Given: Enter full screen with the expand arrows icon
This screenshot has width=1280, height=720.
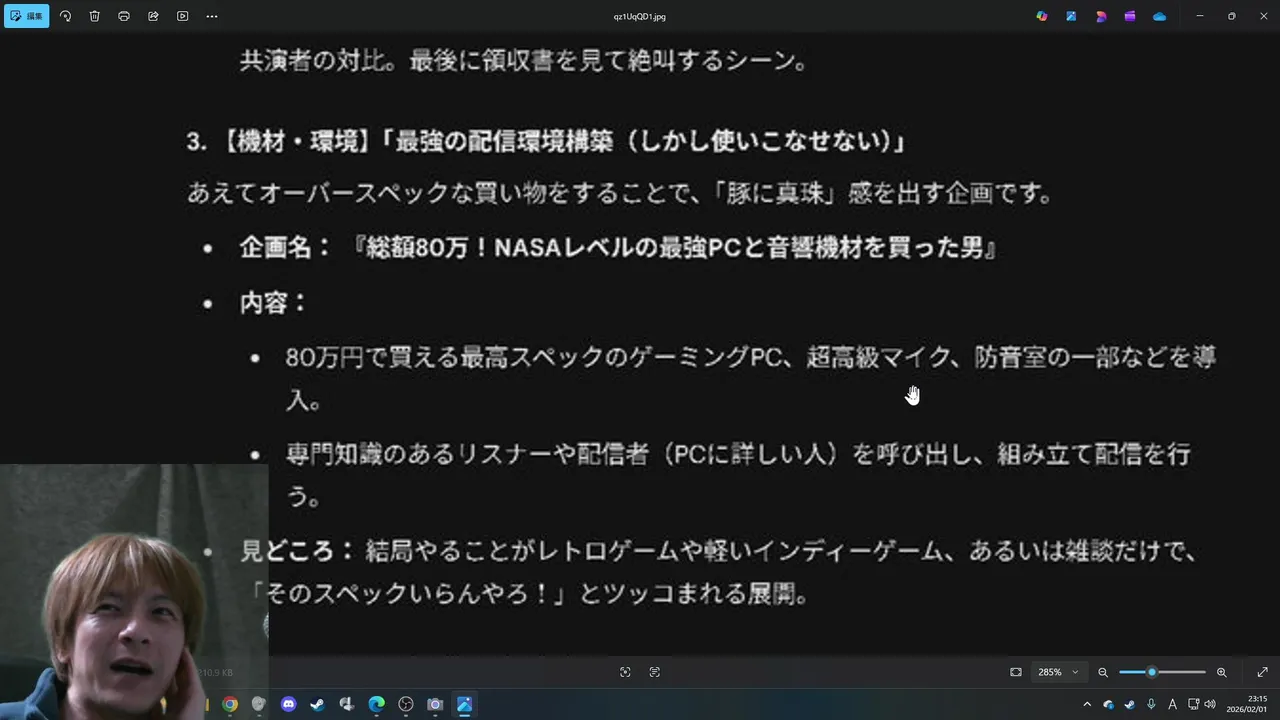Looking at the screenshot, I should pyautogui.click(x=1262, y=672).
